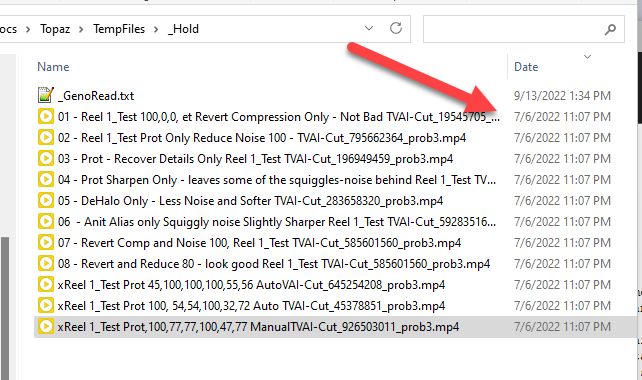The image size is (642, 380).
Task: Select 08 - Revert and Reduce 80 - look good file
Action: point(274,264)
